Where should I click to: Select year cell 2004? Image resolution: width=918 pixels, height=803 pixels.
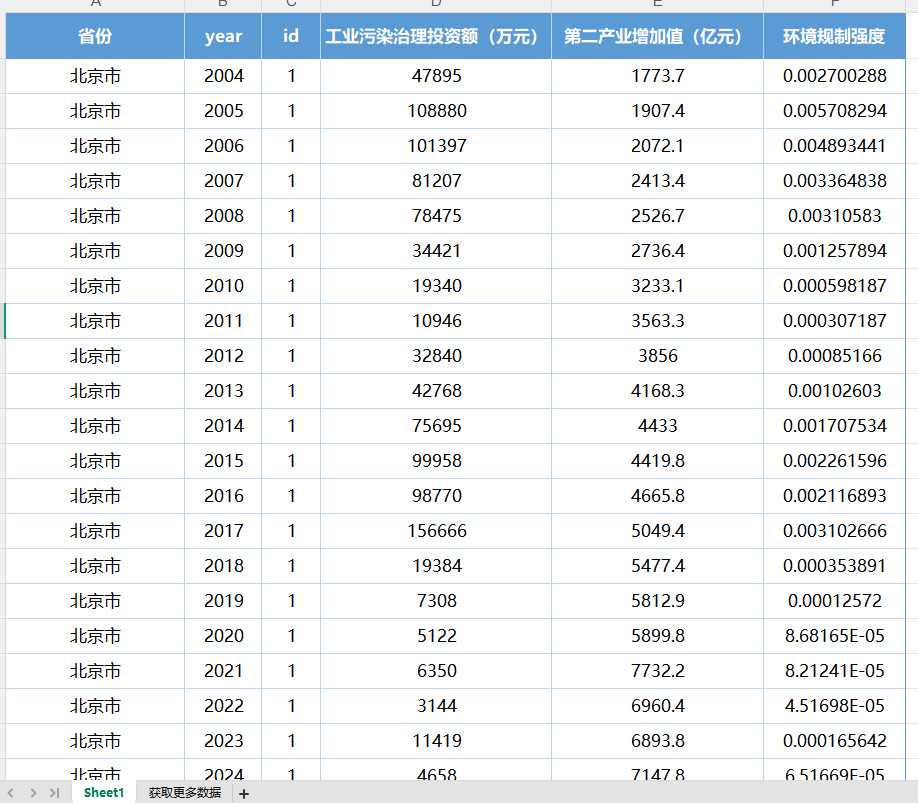click(223, 76)
